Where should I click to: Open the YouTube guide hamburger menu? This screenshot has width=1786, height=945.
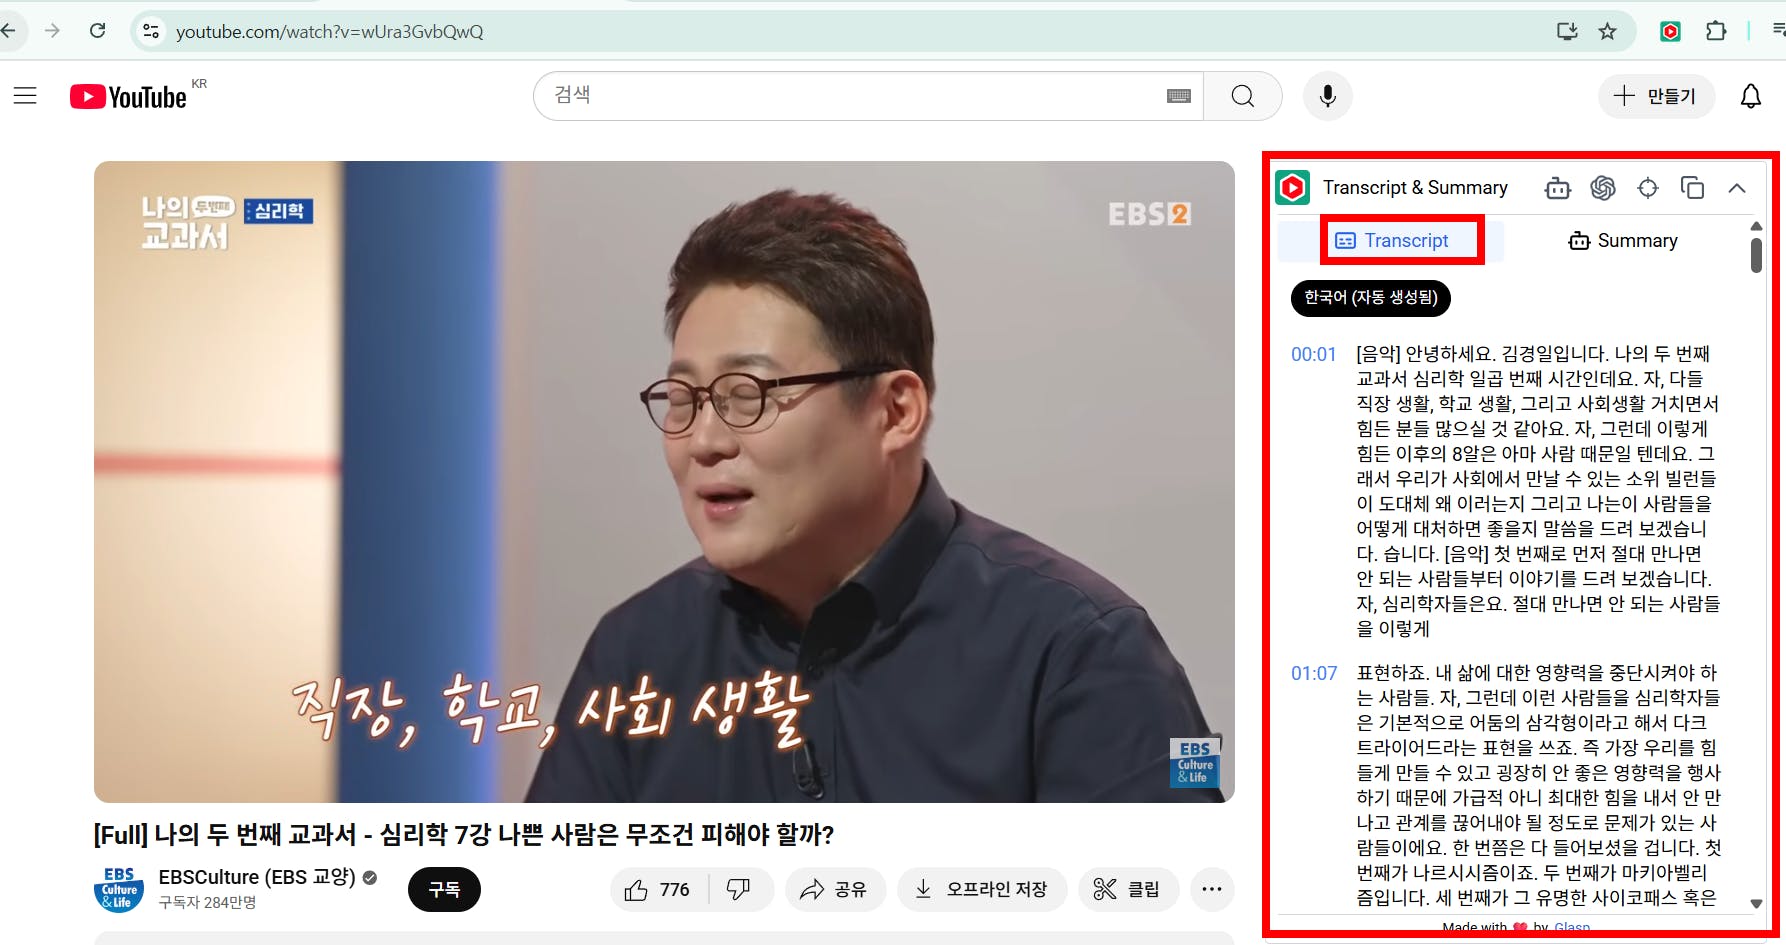click(25, 96)
